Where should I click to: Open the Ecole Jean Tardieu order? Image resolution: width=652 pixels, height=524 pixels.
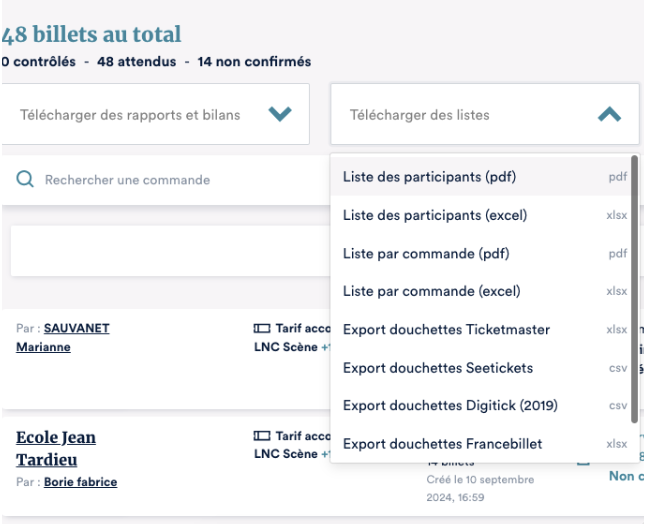[x=56, y=448]
